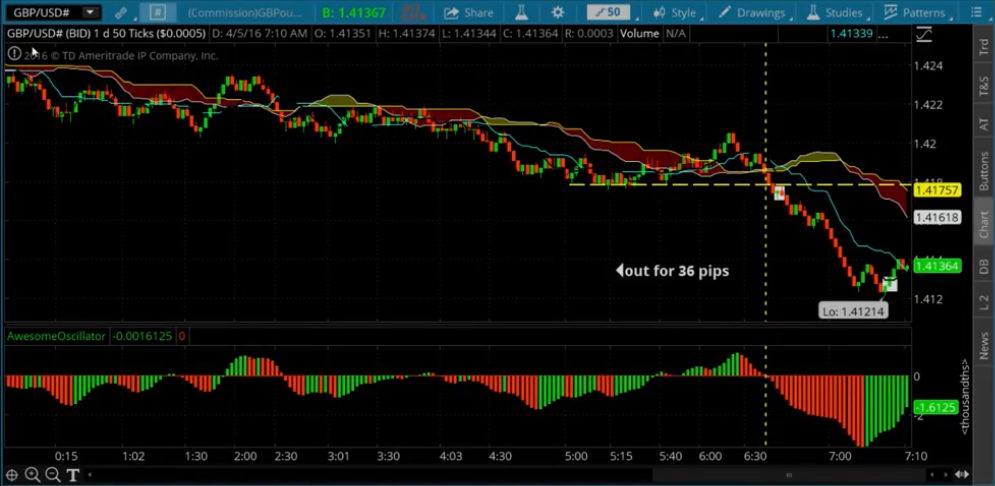This screenshot has height=486, width=995.
Task: Click the chart mode icon above price axis
Action: (924, 34)
